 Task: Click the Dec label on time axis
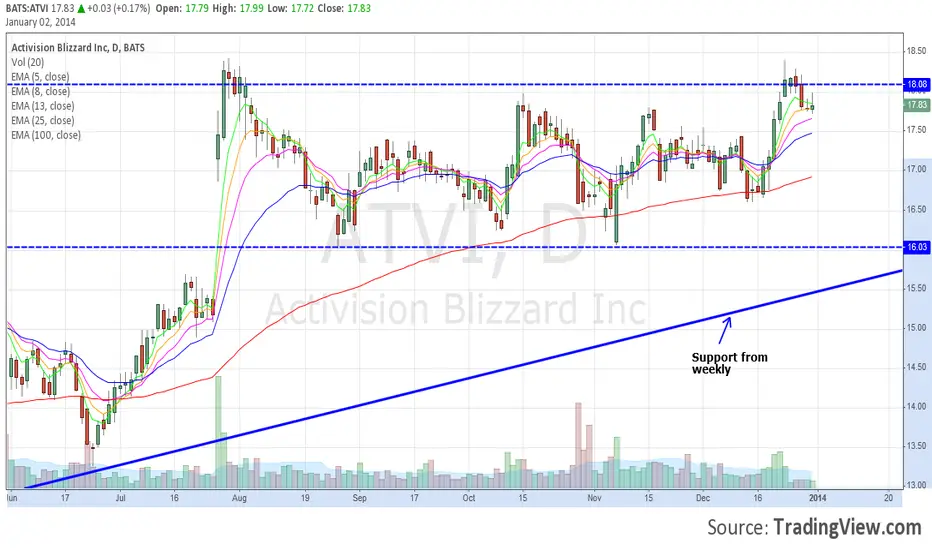pos(703,498)
